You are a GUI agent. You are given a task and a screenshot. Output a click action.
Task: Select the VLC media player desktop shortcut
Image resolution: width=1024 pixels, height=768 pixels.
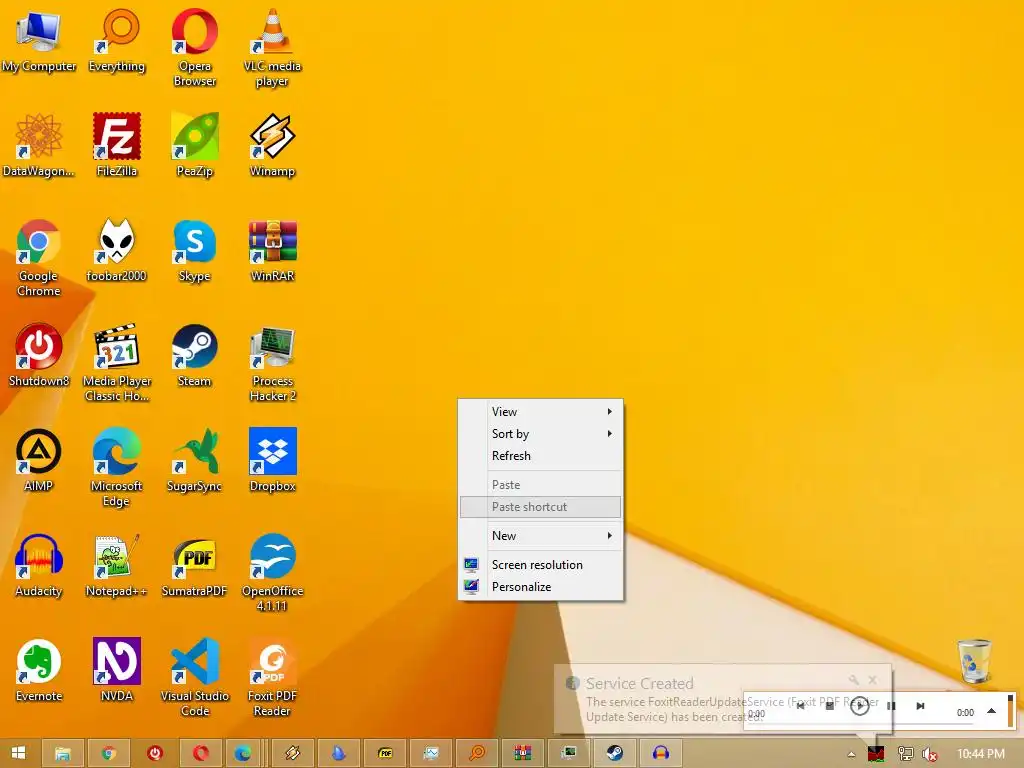pos(272,49)
